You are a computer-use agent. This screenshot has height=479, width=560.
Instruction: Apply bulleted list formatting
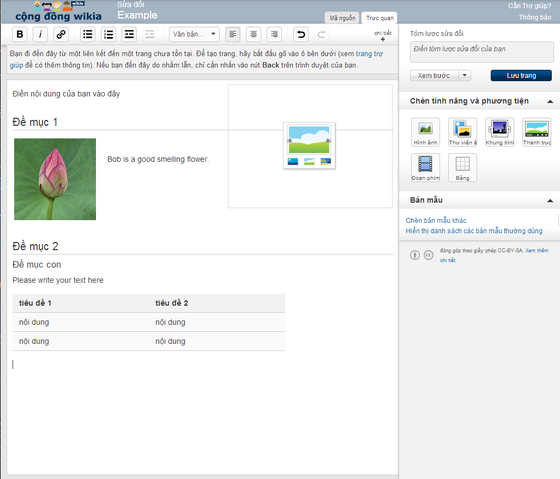coord(88,34)
